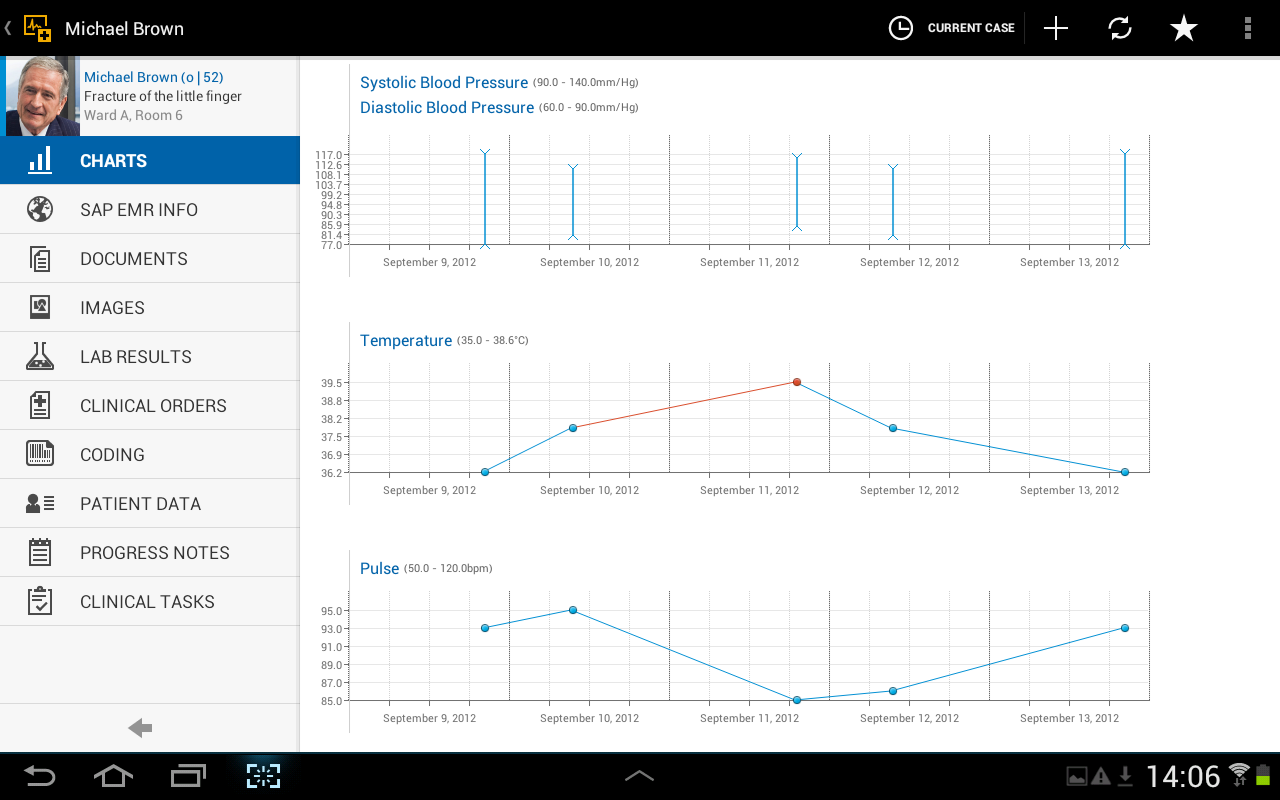The image size is (1280, 800).
Task: Go to LAB RESULTS section
Action: pyautogui.click(x=150, y=356)
